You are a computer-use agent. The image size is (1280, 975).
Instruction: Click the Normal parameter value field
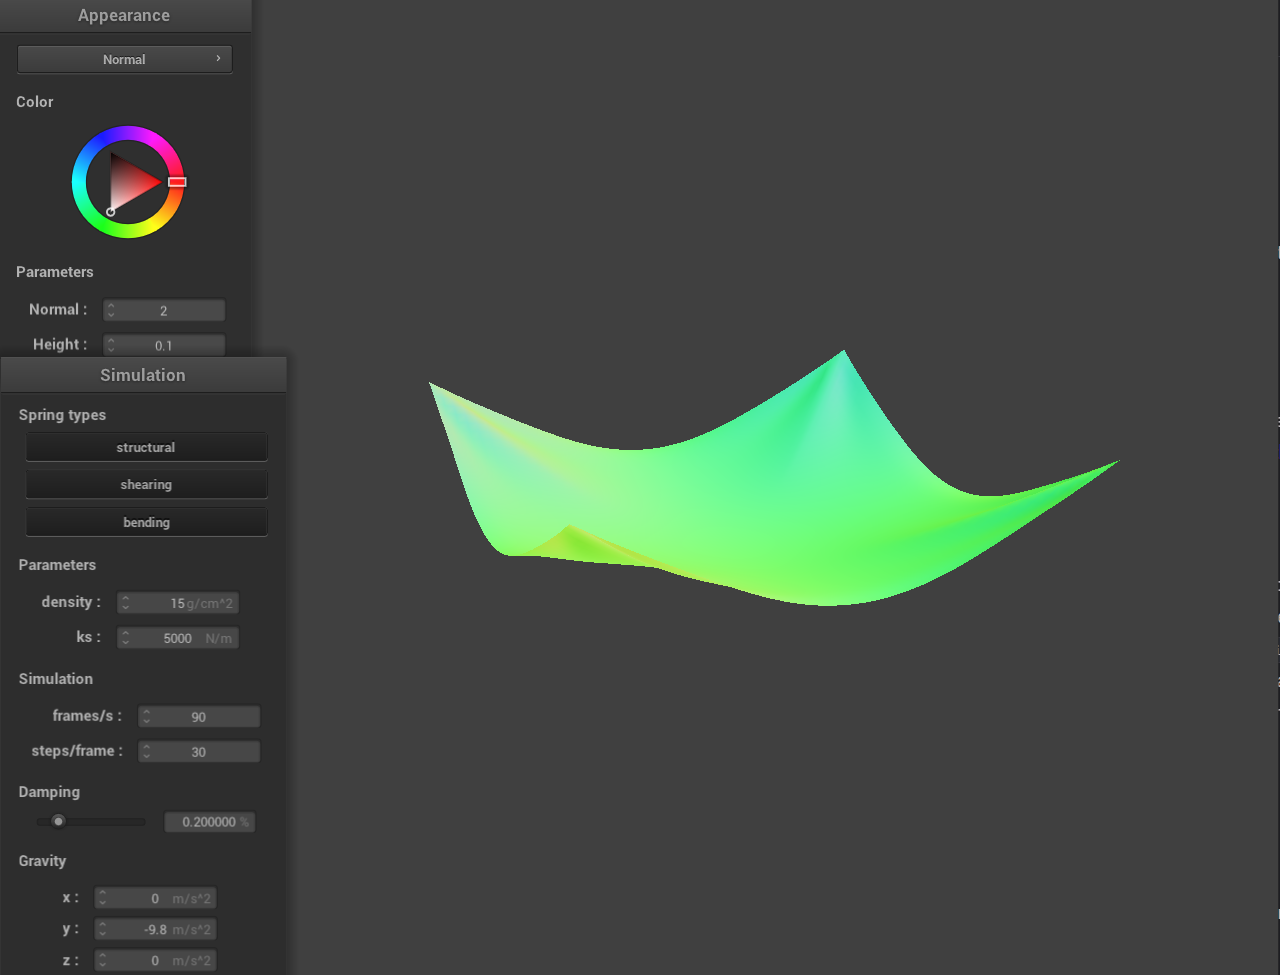[x=164, y=310]
